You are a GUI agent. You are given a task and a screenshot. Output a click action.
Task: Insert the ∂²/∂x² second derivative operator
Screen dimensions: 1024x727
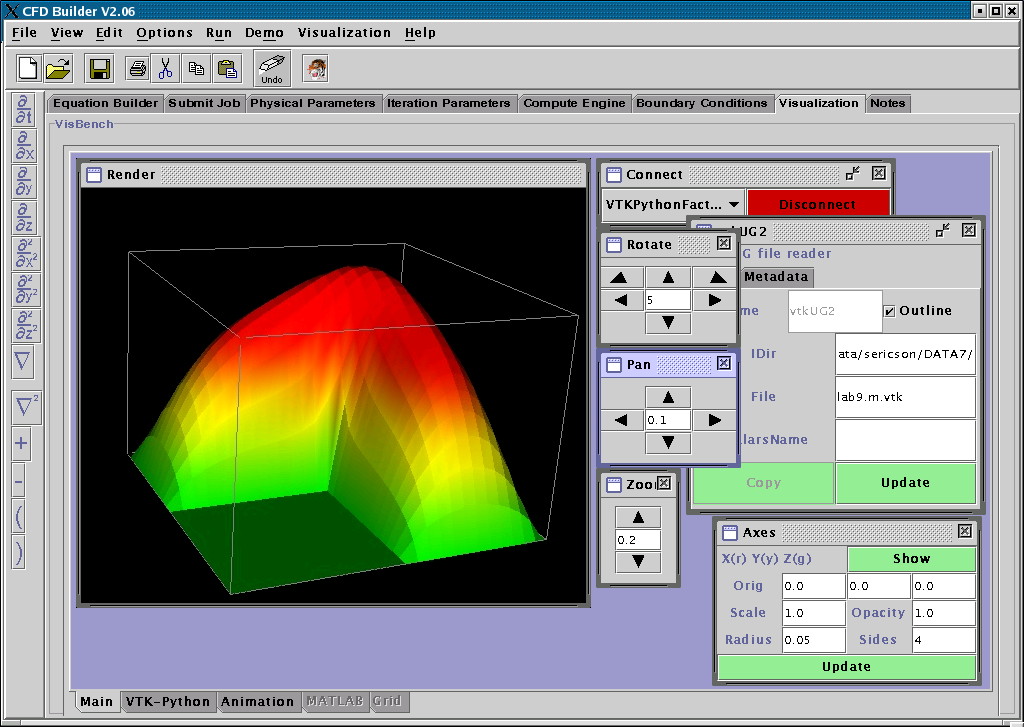point(24,254)
